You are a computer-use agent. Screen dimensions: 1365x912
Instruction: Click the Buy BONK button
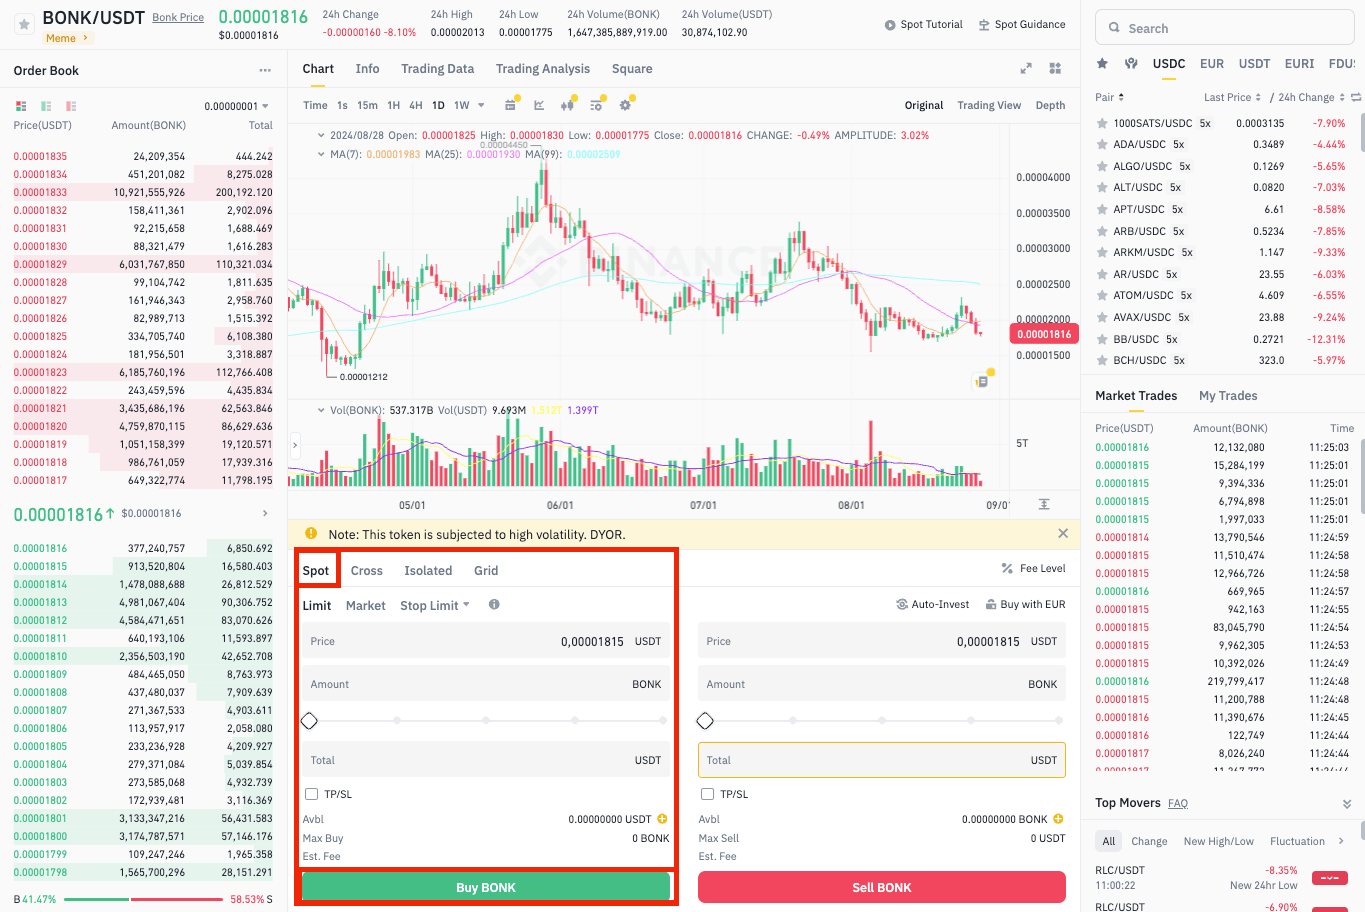[486, 887]
